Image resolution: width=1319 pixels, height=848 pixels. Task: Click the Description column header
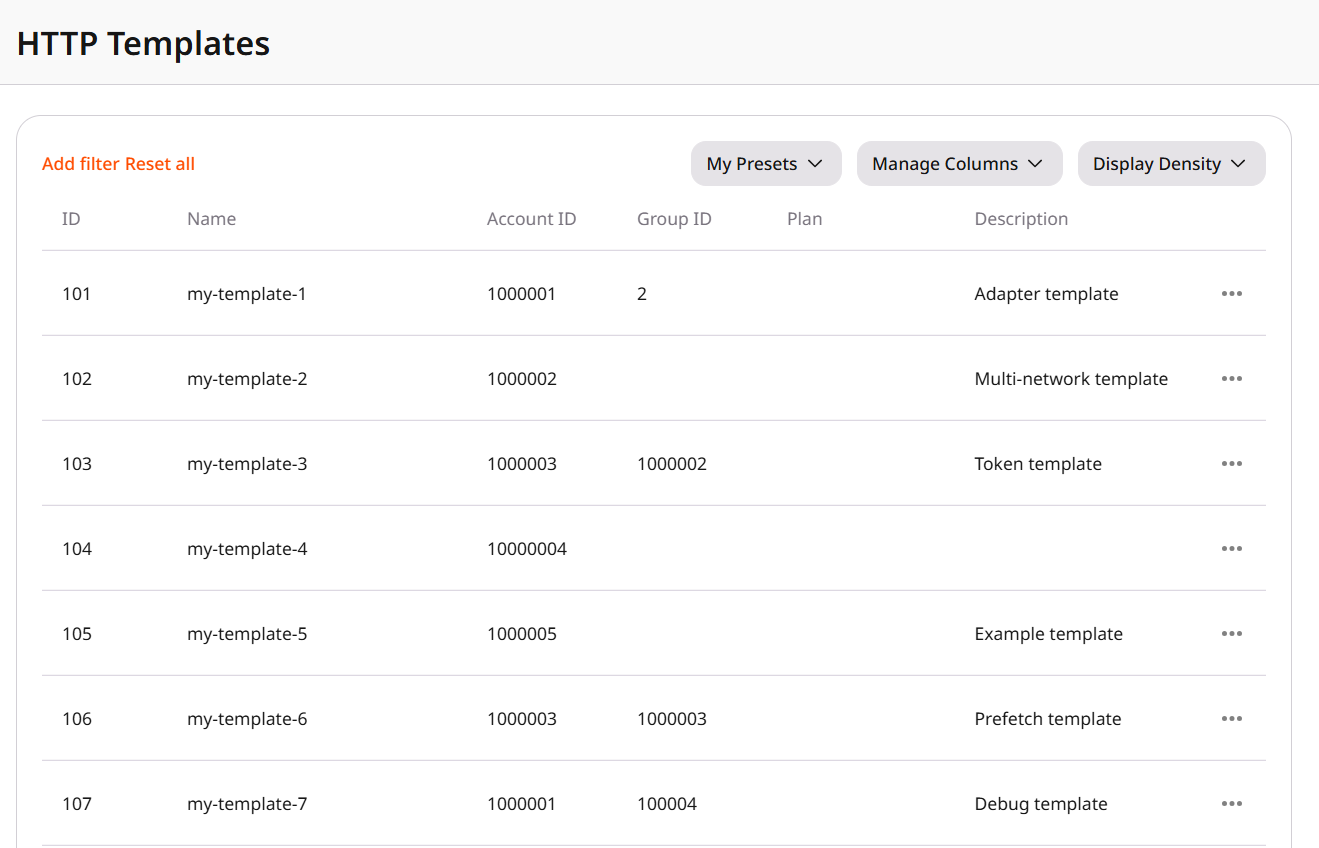1021,219
